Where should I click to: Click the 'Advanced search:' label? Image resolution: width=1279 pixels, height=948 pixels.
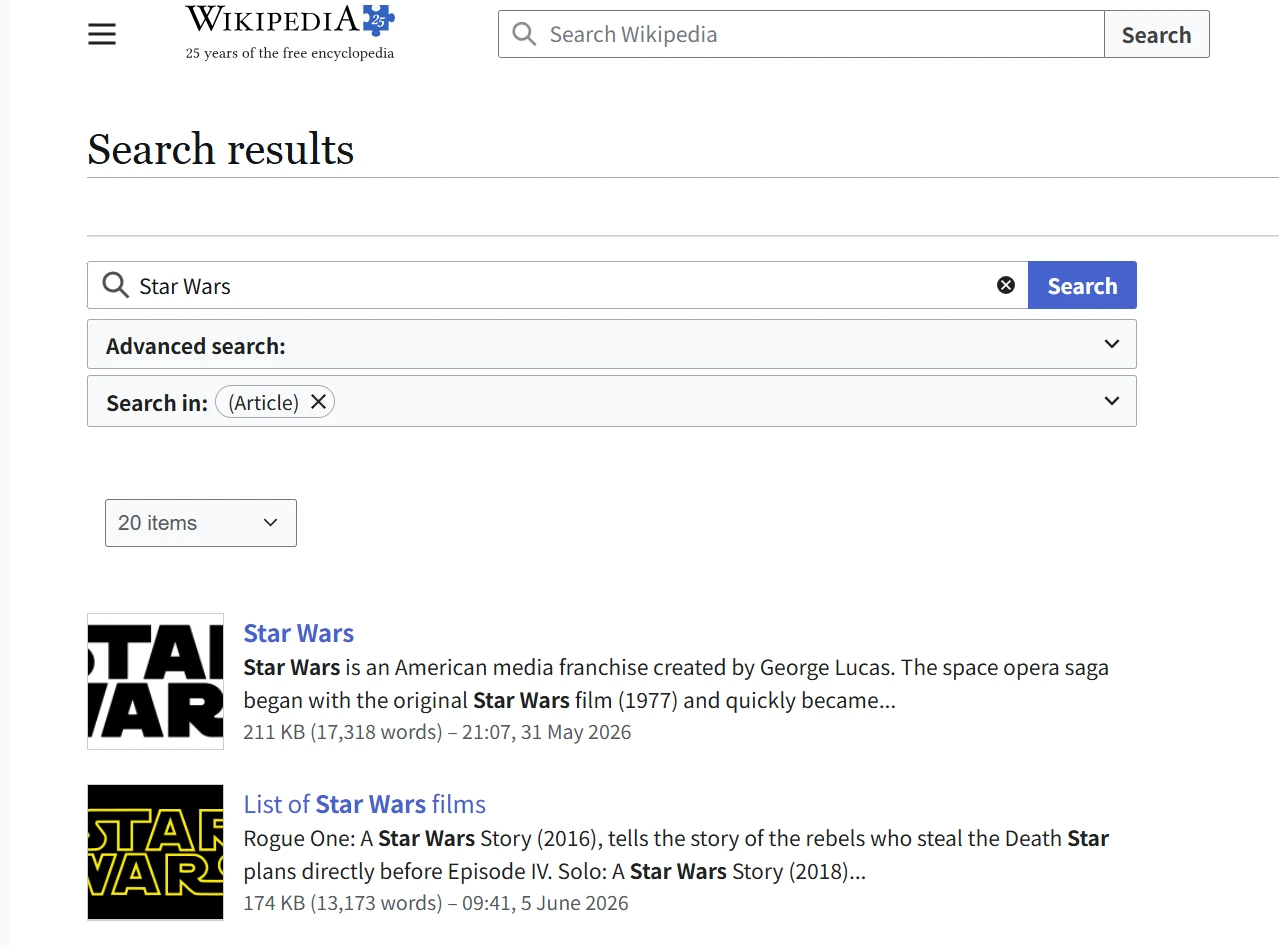[196, 346]
